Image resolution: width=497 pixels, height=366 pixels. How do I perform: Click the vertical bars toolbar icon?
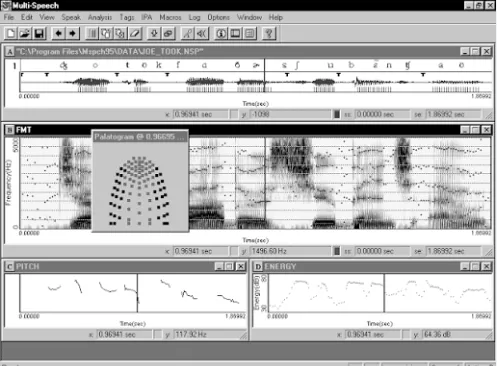93,33
